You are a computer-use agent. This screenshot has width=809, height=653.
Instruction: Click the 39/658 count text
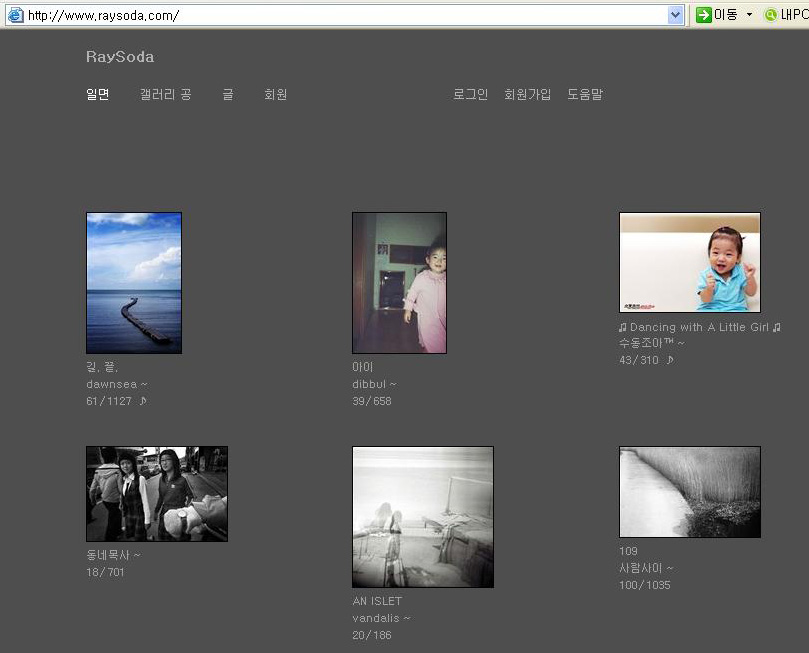(371, 401)
